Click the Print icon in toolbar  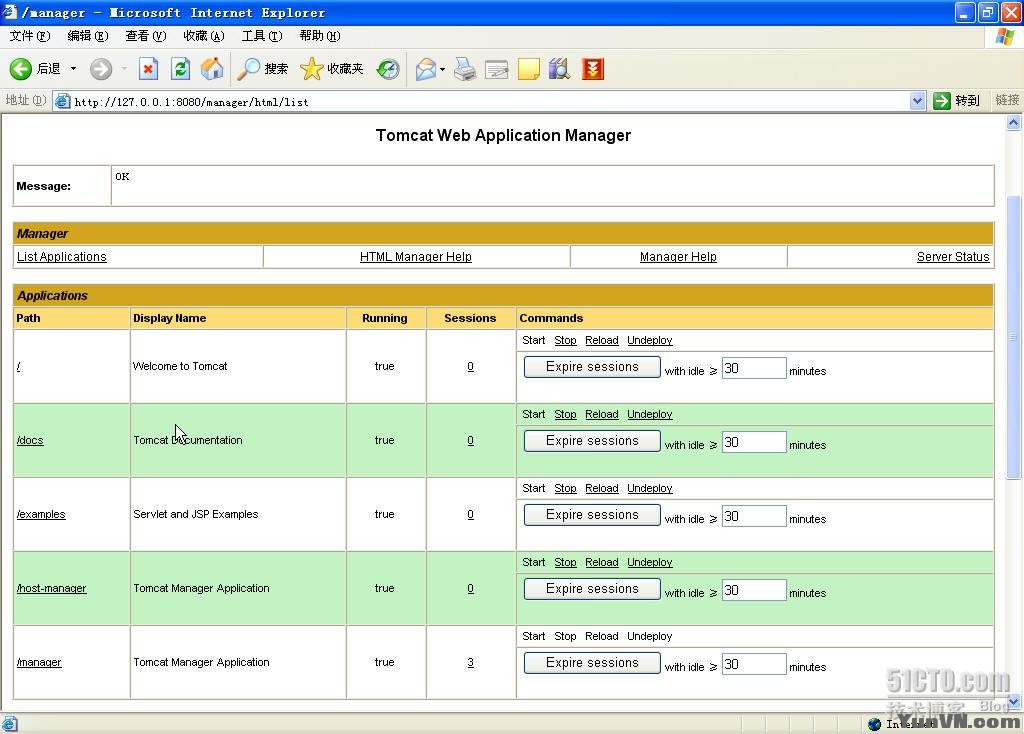[x=465, y=69]
